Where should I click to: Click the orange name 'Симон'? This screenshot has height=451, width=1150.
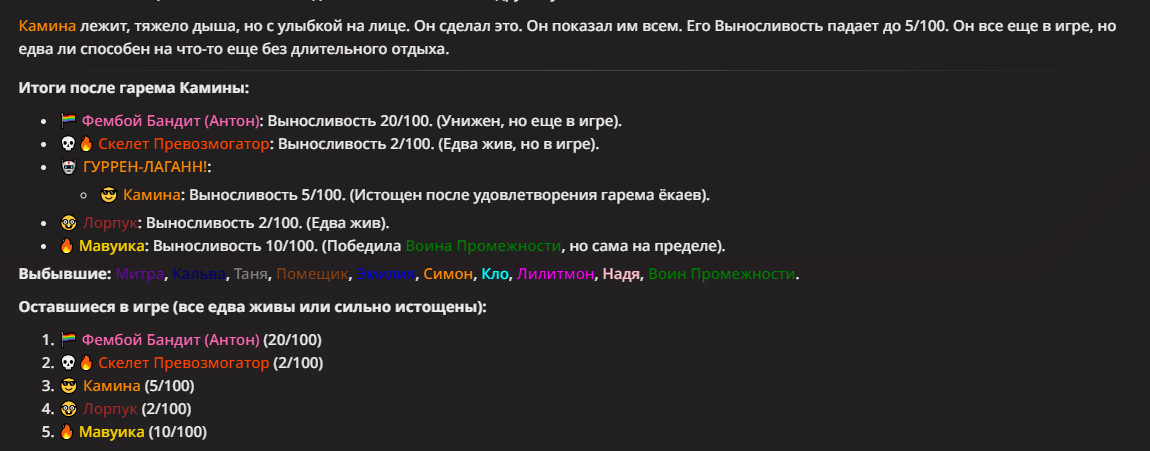point(448,274)
